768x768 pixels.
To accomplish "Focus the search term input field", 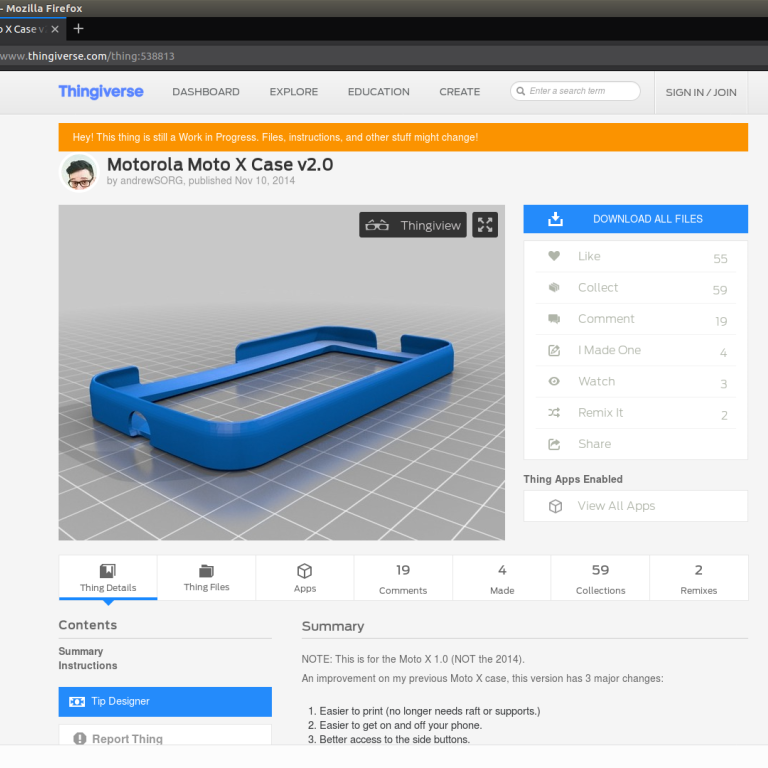I will [576, 91].
